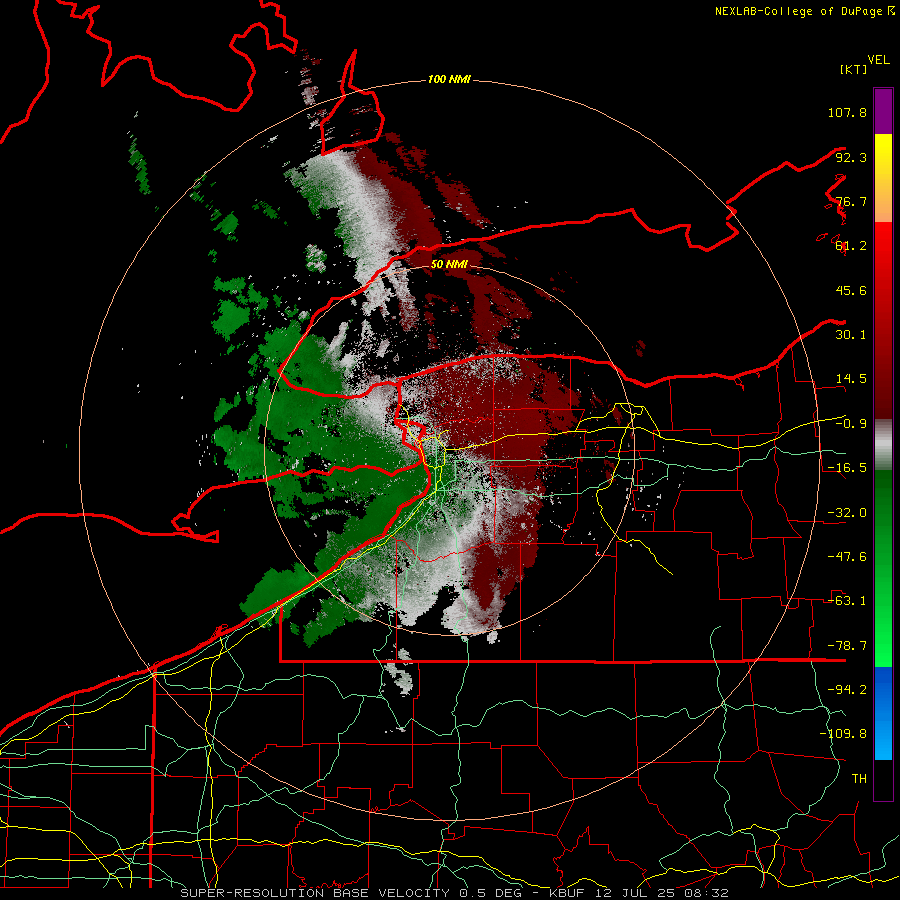This screenshot has height=900, width=900.
Task: Select the 107.8 legend value
Action: (x=847, y=112)
